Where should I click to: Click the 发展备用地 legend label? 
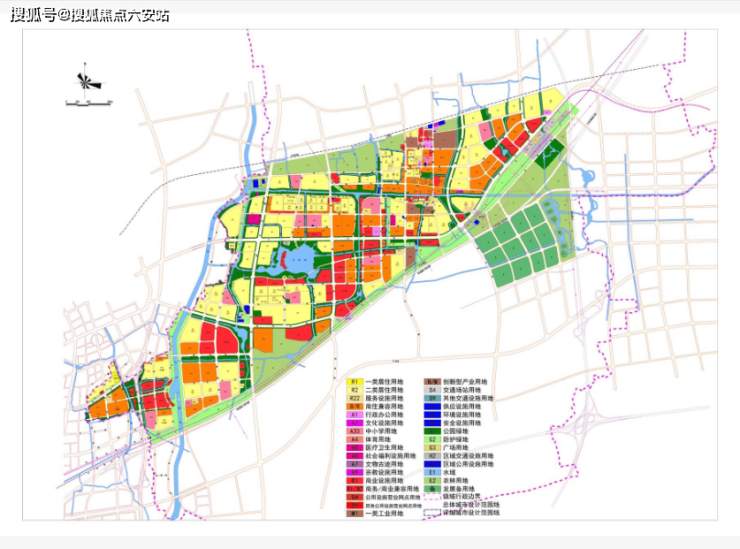tap(459, 489)
